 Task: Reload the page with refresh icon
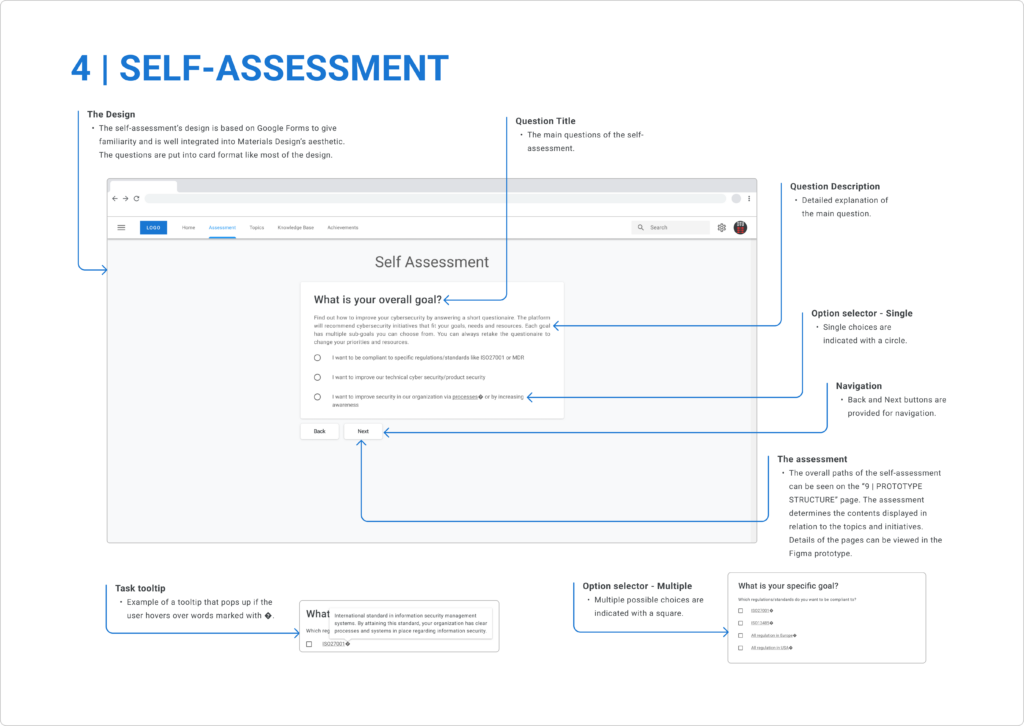[x=136, y=199]
